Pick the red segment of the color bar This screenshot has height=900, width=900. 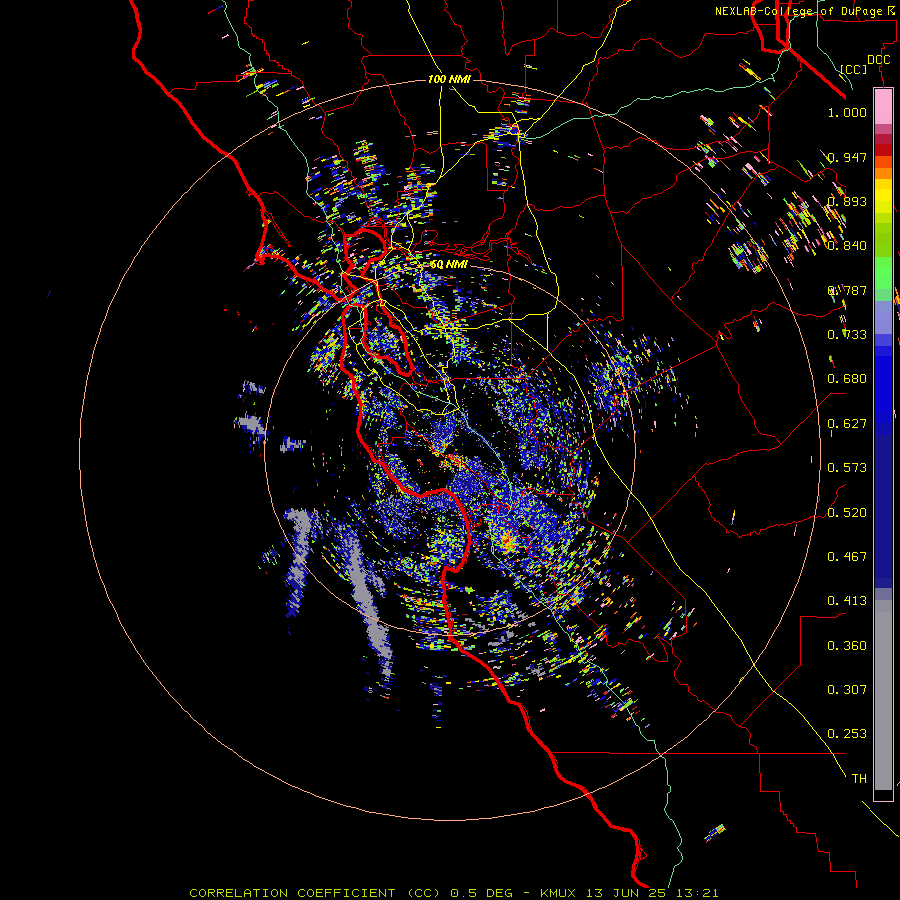click(x=883, y=150)
